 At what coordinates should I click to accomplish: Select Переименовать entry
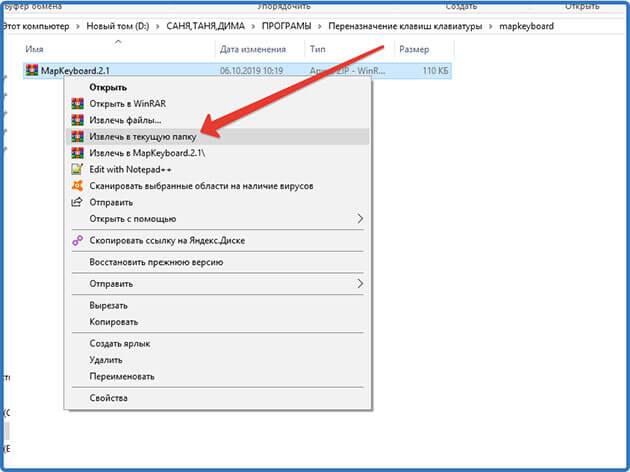pyautogui.click(x=217, y=377)
